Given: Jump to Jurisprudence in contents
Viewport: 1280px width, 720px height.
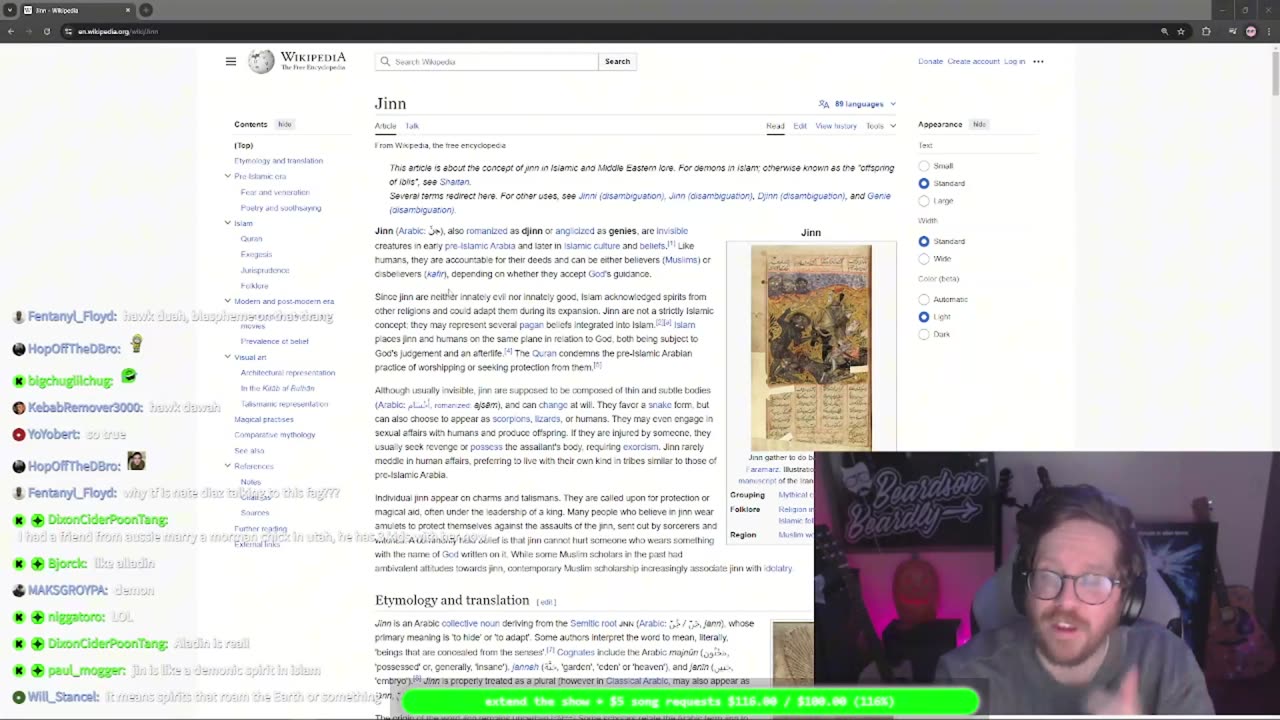Looking at the screenshot, I should click(265, 270).
